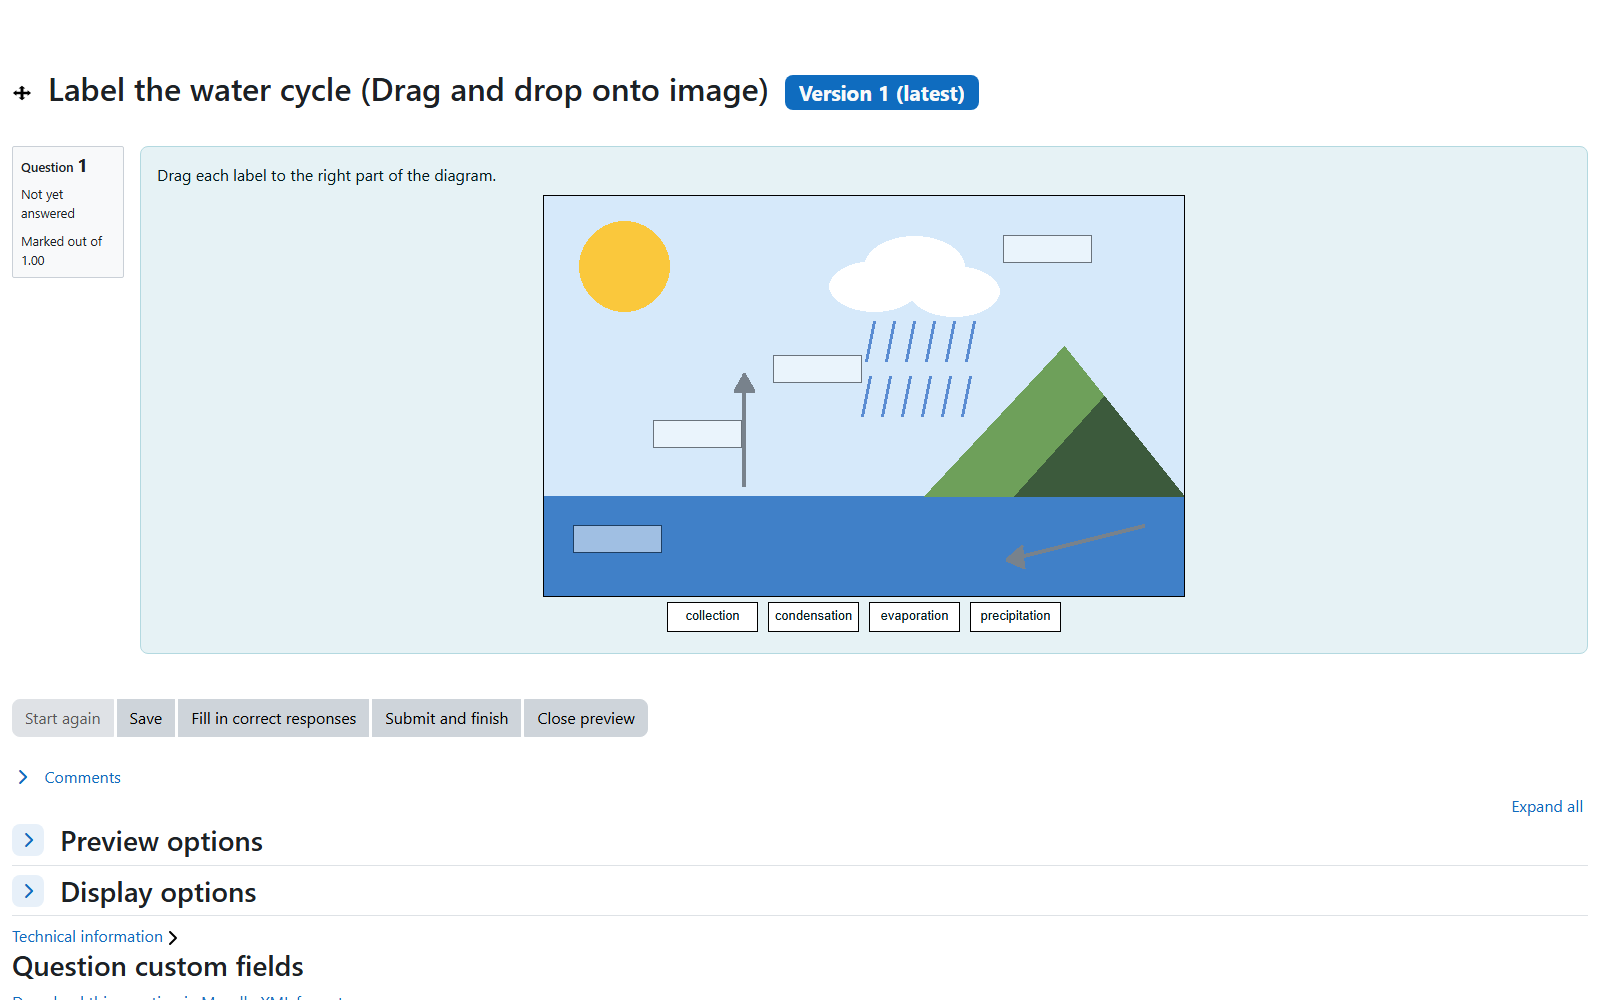Click the gray arrow in the water
The height and width of the screenshot is (1000, 1600).
(1075, 546)
